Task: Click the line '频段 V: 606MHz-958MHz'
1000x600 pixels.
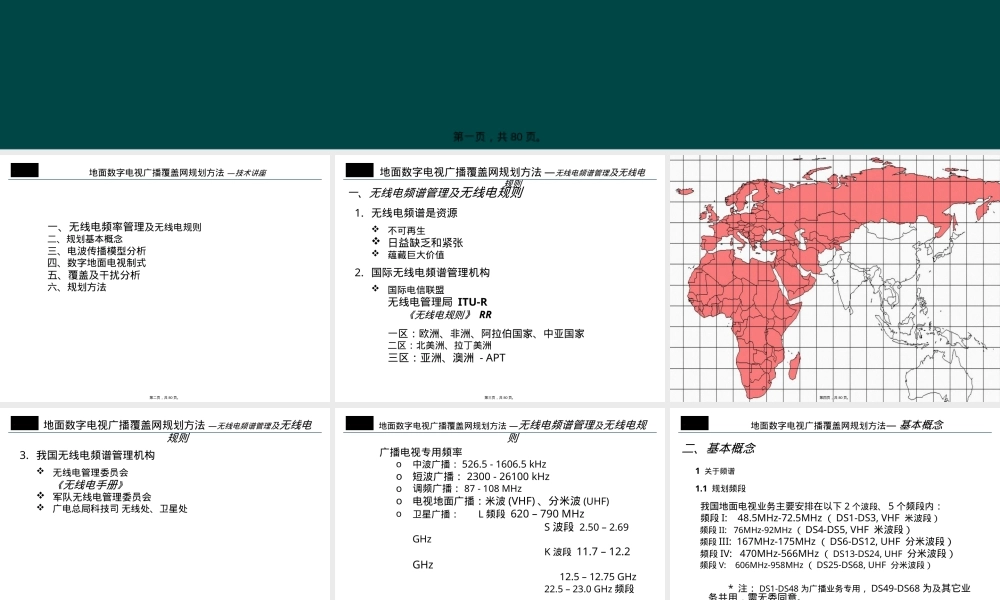Action: (816, 565)
